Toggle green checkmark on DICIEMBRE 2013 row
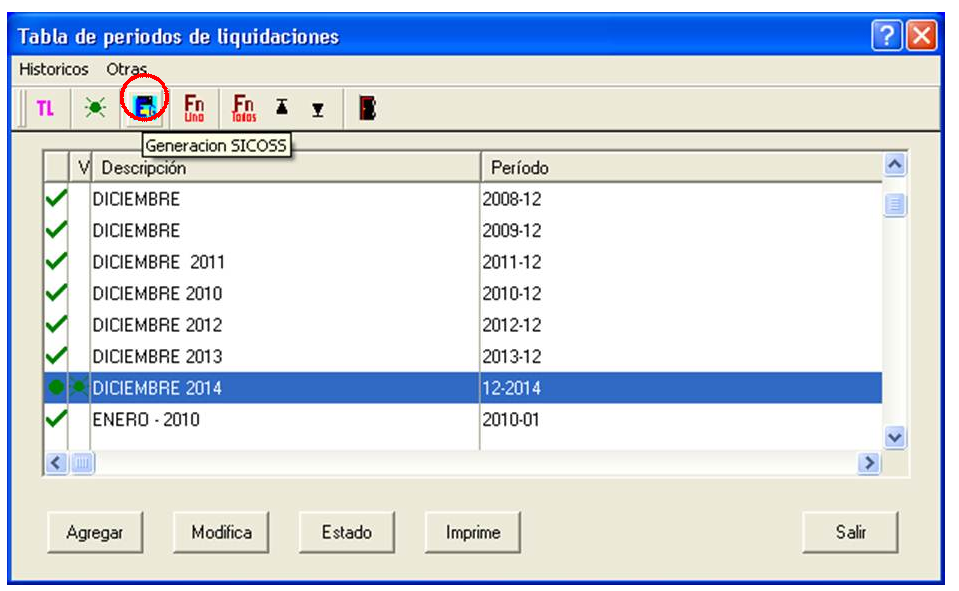959x591 pixels. (x=56, y=355)
